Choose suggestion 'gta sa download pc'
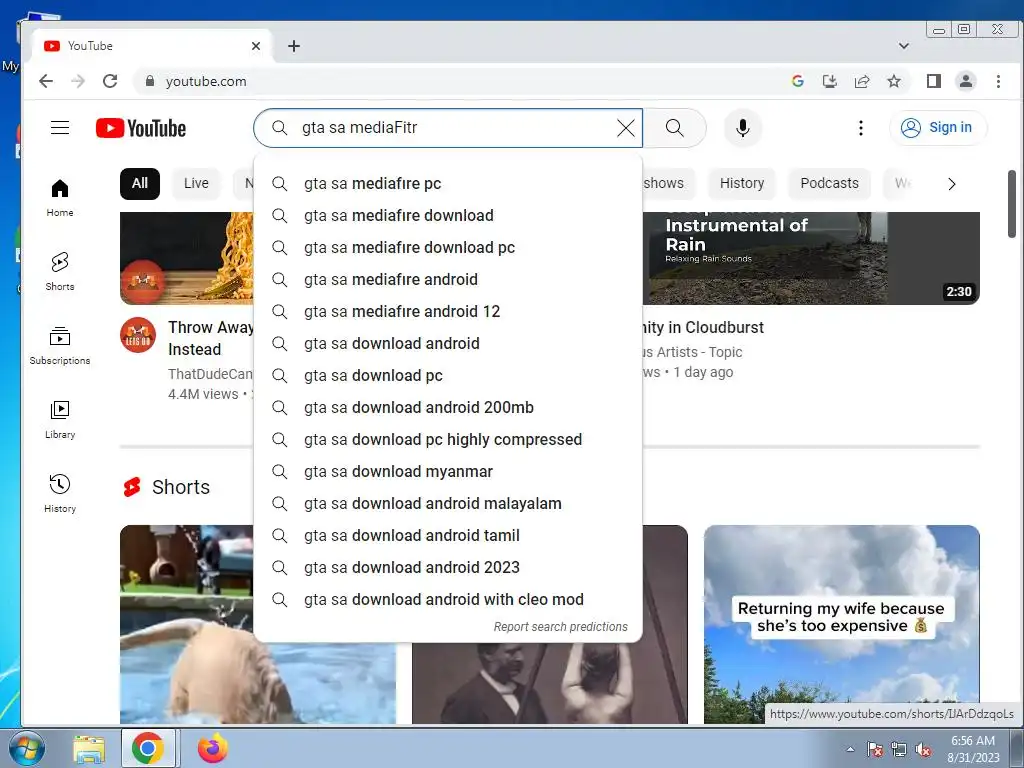 (x=448, y=376)
